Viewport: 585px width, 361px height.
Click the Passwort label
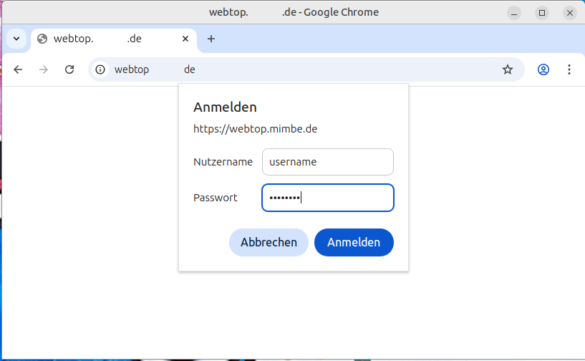click(215, 198)
